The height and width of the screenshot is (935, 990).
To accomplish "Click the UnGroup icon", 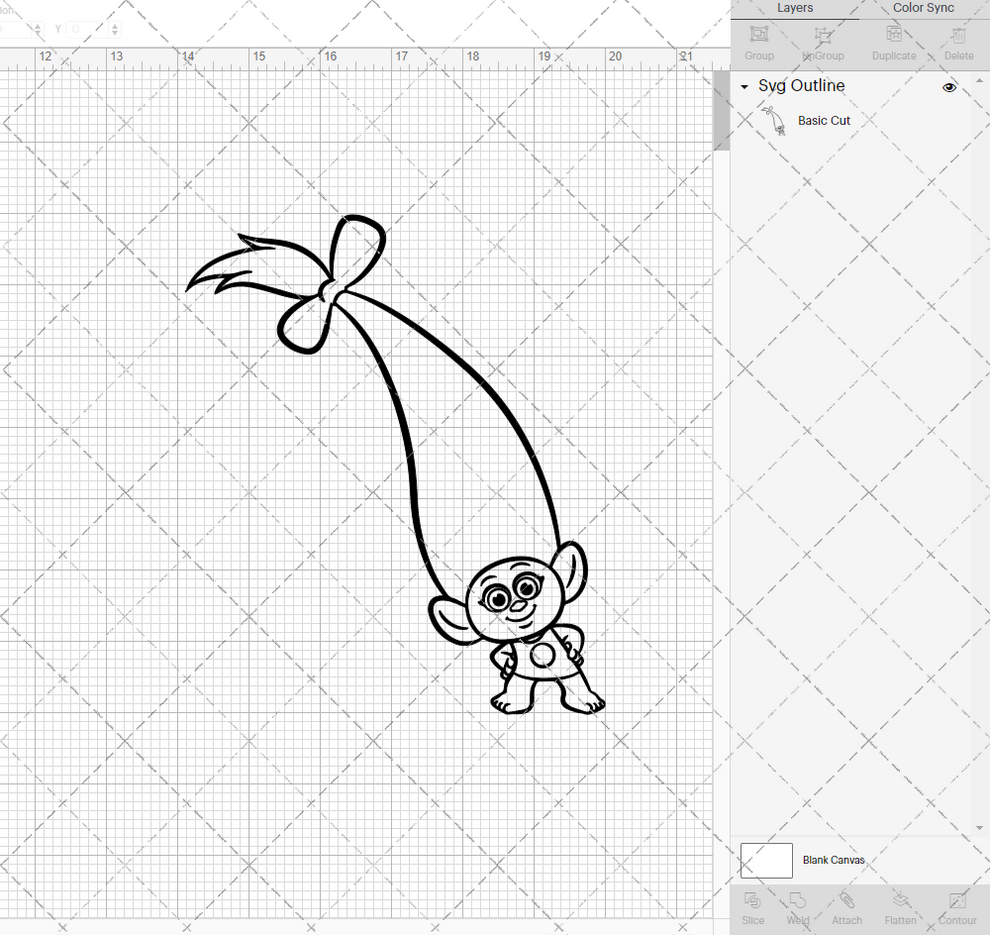I will pos(823,42).
